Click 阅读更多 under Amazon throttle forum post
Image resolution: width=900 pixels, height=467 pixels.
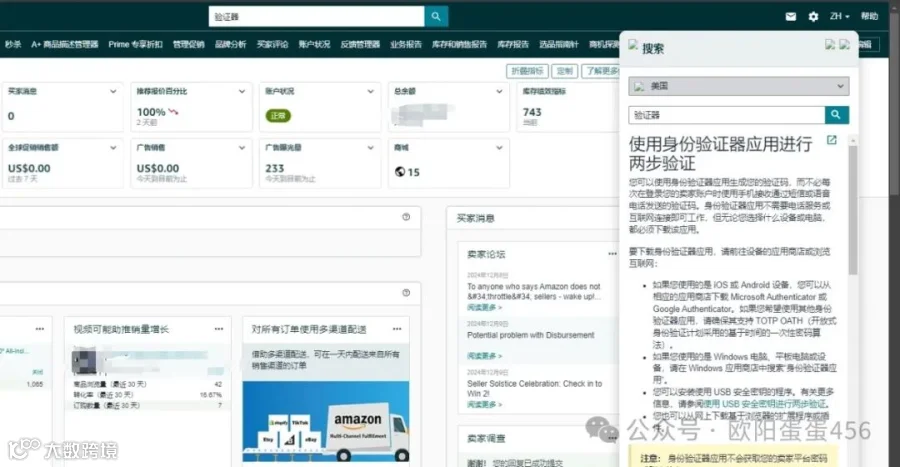click(x=484, y=308)
